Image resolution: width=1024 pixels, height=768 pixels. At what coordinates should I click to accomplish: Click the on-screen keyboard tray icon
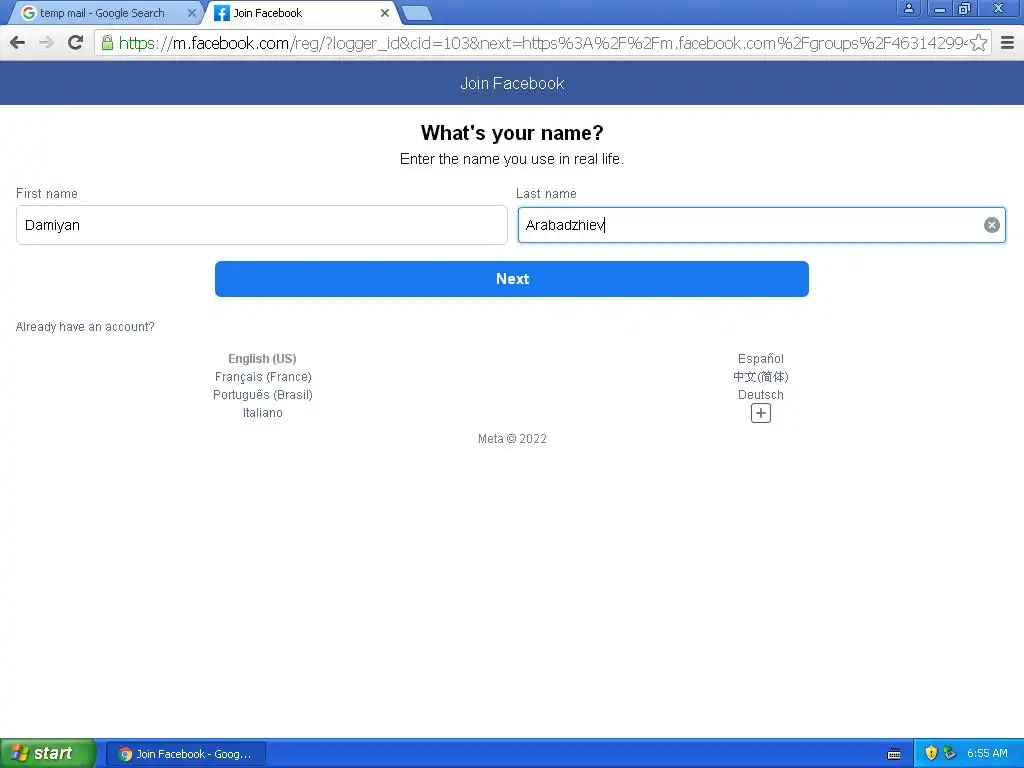(x=894, y=754)
